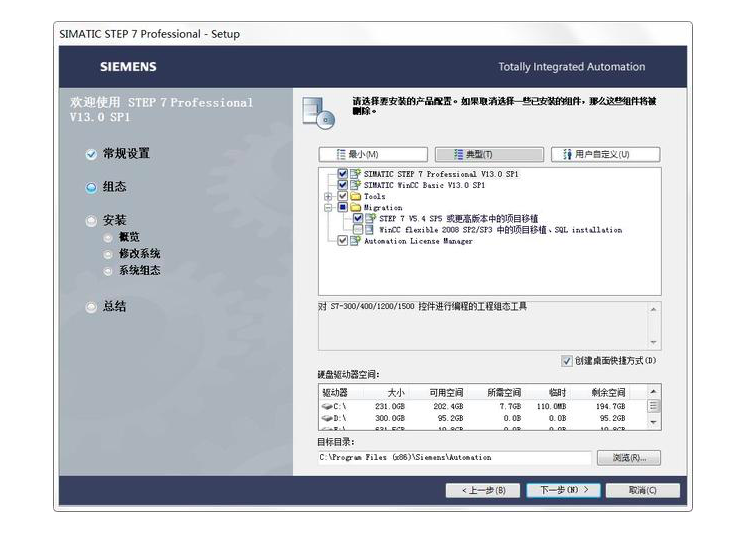The image size is (742, 533).
Task: Click the drive table scroll down arrow
Action: (653, 422)
